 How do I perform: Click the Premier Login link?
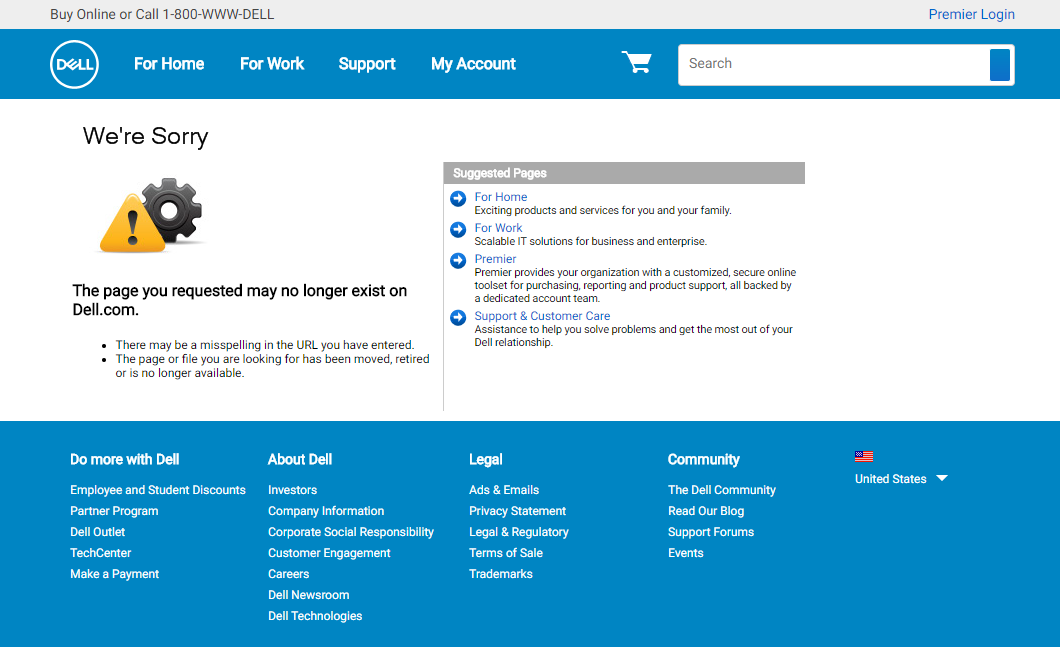coord(971,14)
